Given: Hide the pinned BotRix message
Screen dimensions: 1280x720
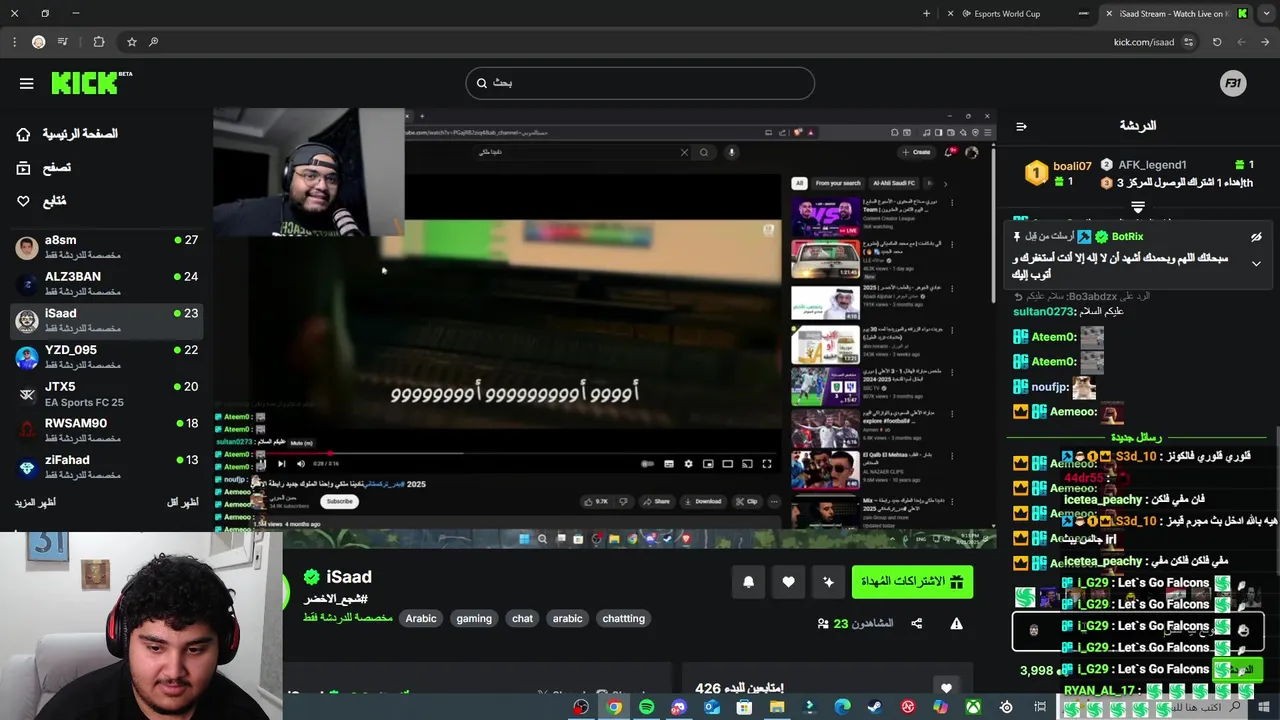Looking at the screenshot, I should 1256,237.
